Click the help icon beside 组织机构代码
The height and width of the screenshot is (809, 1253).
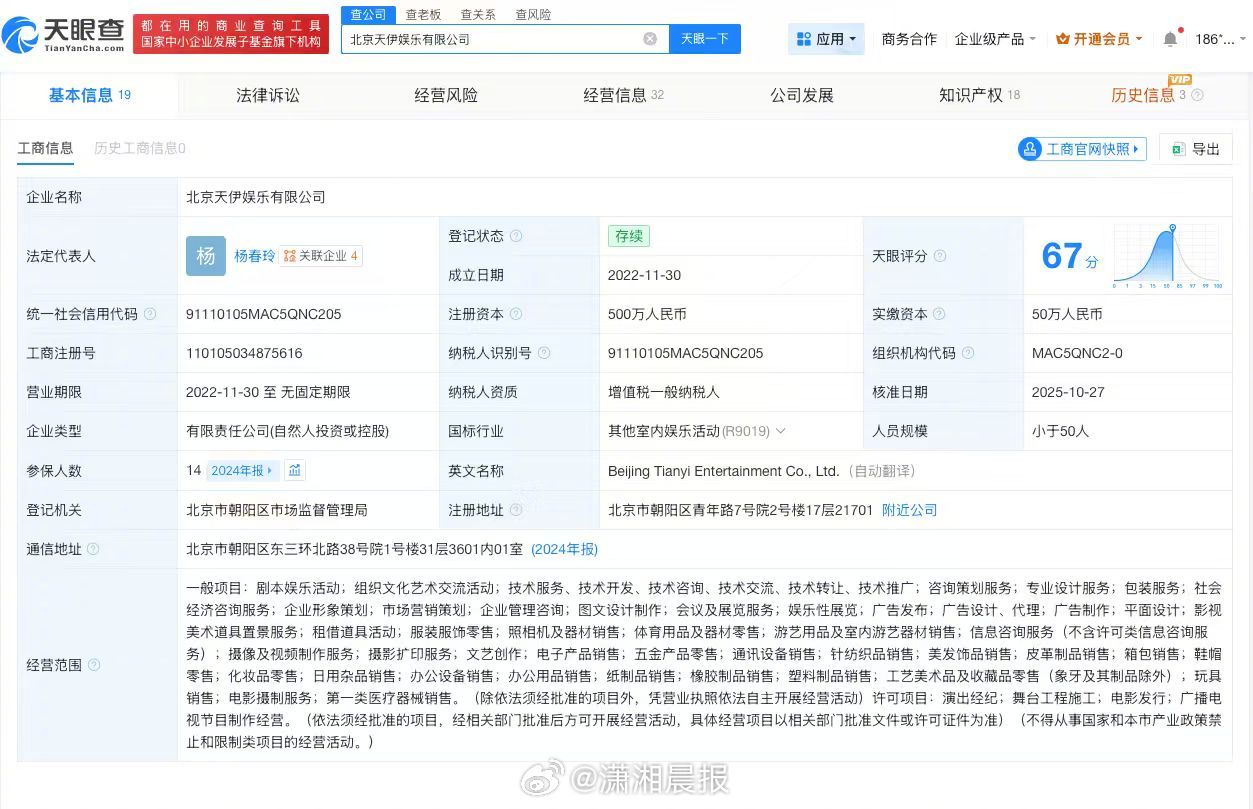[x=968, y=353]
